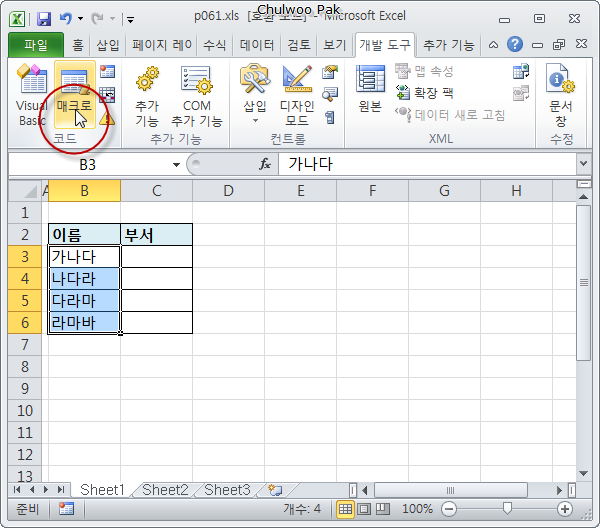Screen dimensions: 600x528
Task: Click the 원본 (Source) XML icon
Action: tap(370, 90)
